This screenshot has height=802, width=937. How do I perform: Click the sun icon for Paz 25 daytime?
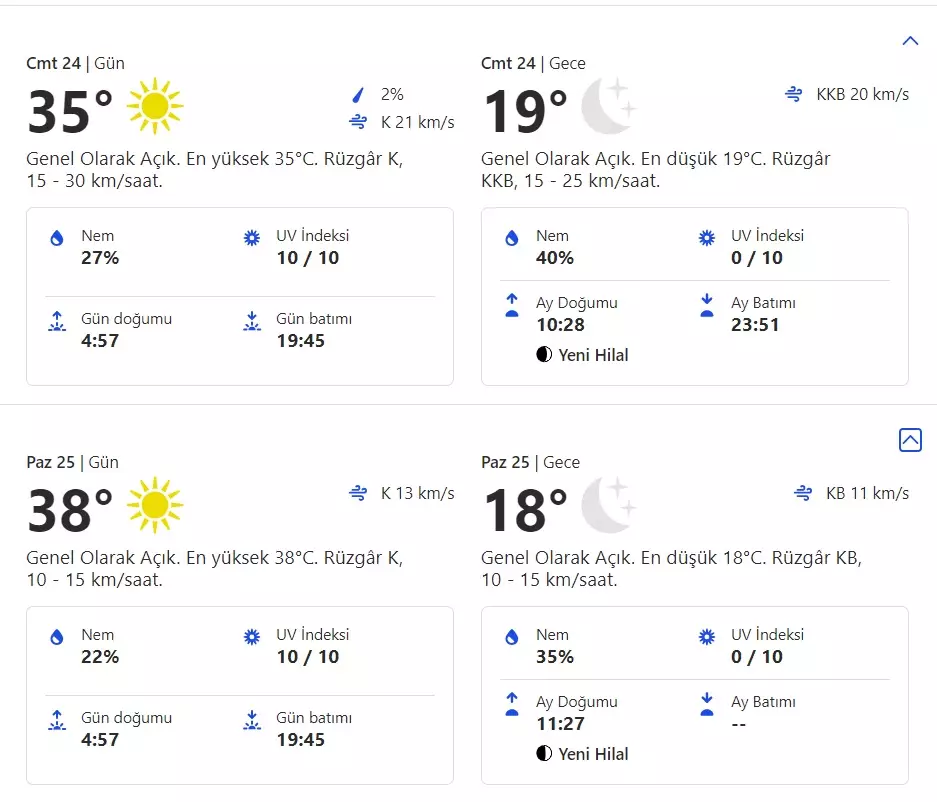click(x=157, y=506)
